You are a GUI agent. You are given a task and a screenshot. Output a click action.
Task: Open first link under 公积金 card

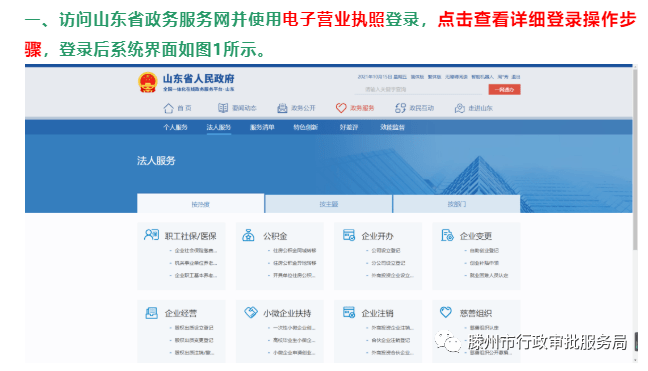(294, 250)
